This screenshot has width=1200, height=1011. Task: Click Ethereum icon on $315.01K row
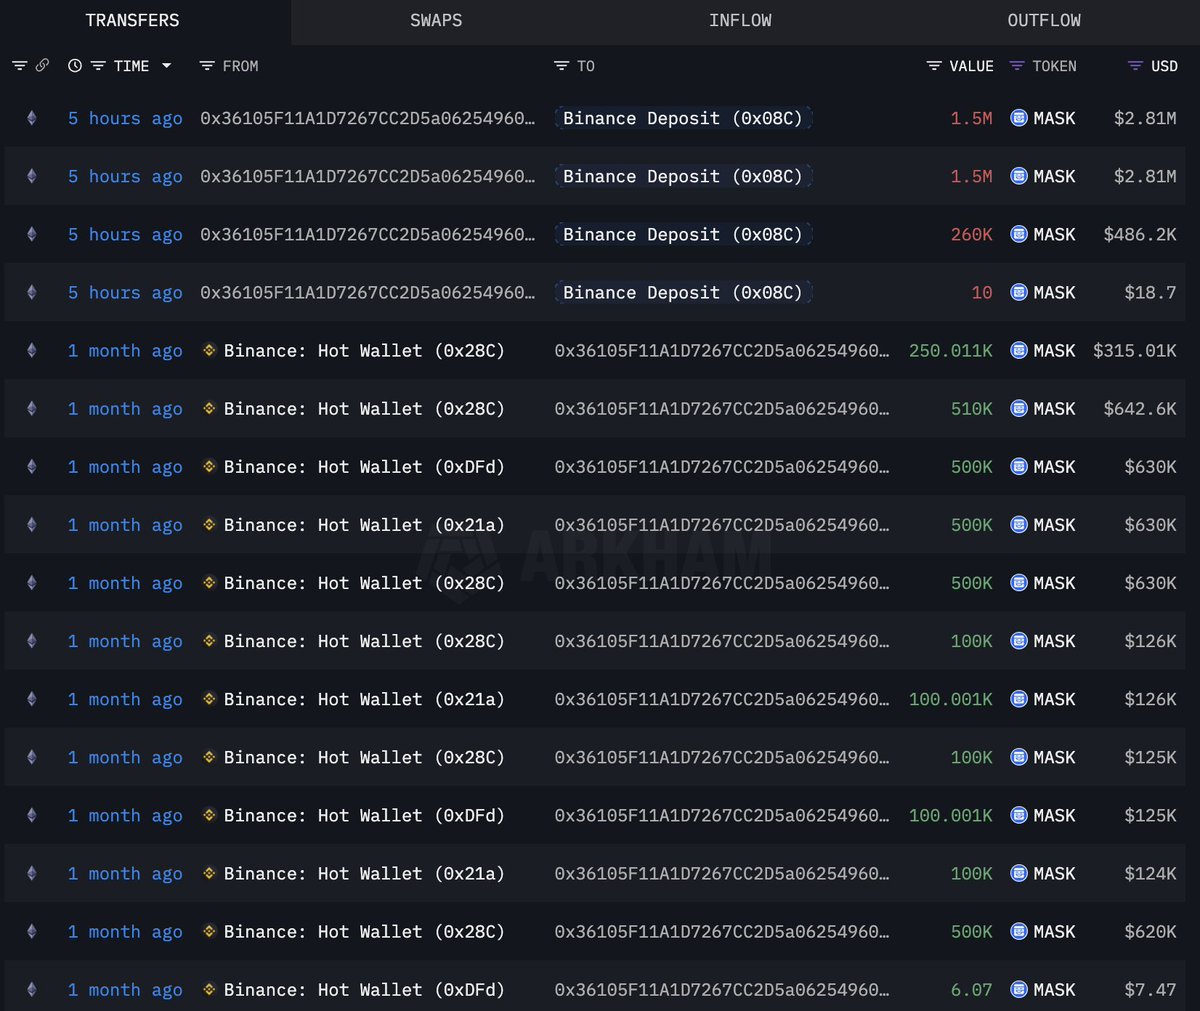click(x=32, y=350)
